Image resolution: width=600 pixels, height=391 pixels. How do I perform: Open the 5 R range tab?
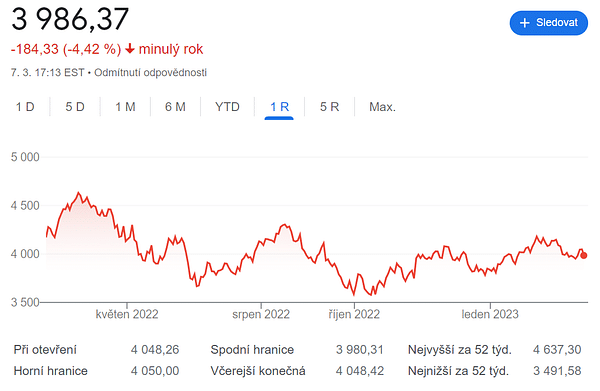click(x=329, y=107)
